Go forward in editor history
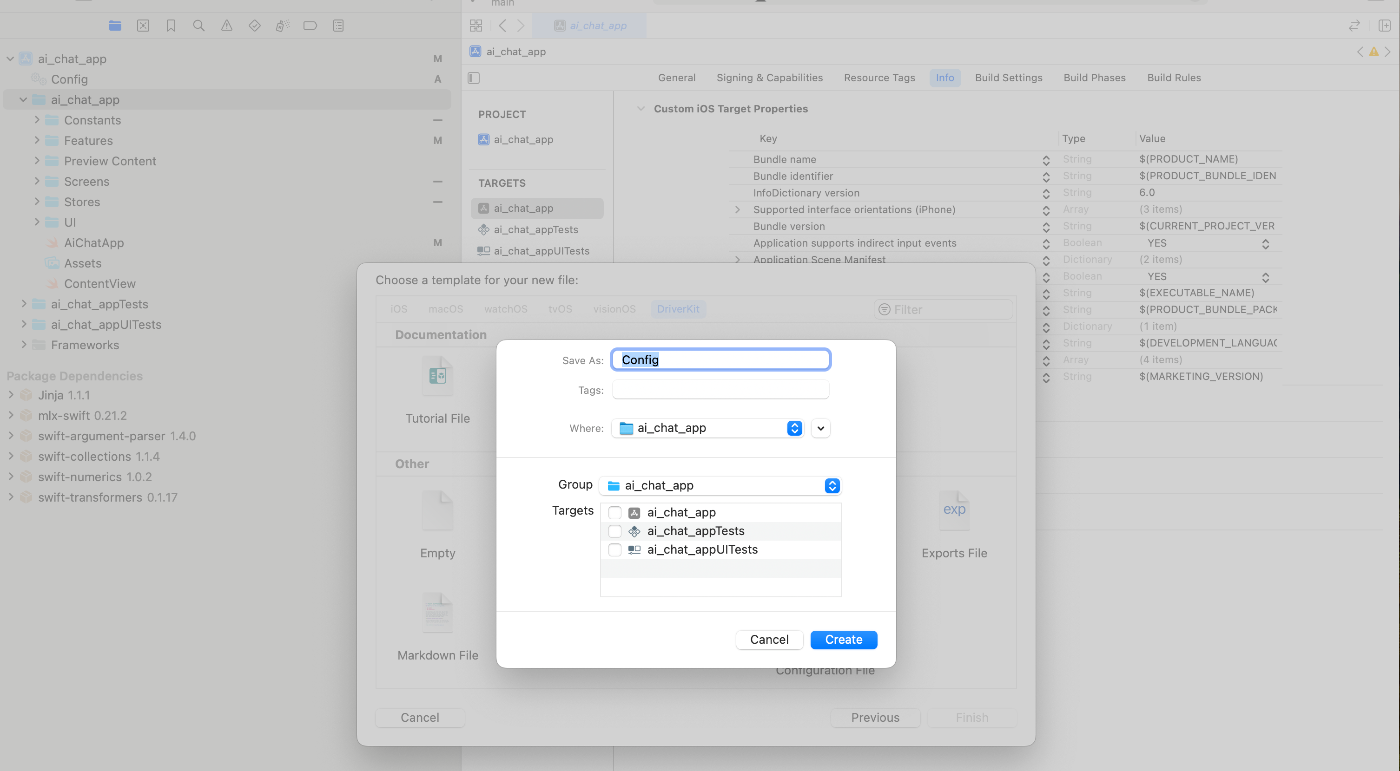This screenshot has width=1400, height=771. coord(520,26)
